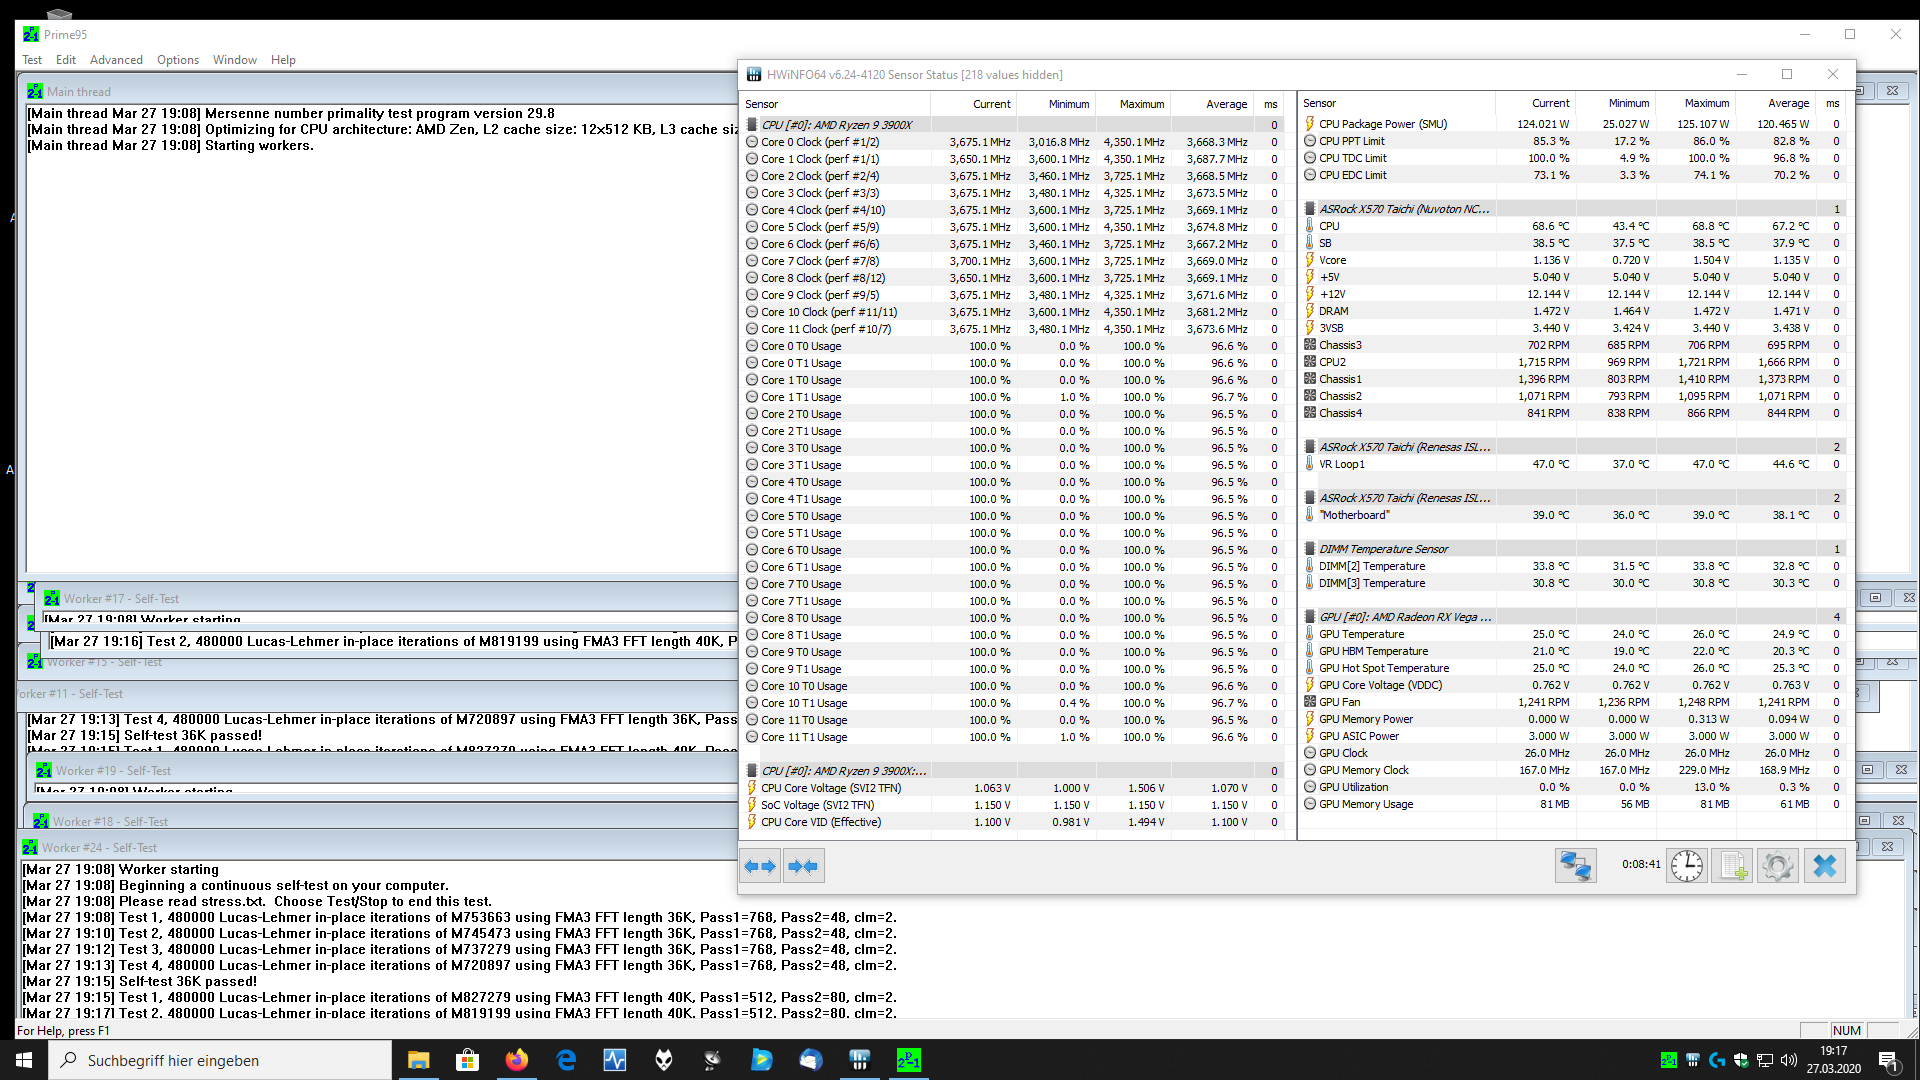
Task: Select the CPU [#0]: AMD Ryzen 9 3900X group row
Action: click(836, 125)
